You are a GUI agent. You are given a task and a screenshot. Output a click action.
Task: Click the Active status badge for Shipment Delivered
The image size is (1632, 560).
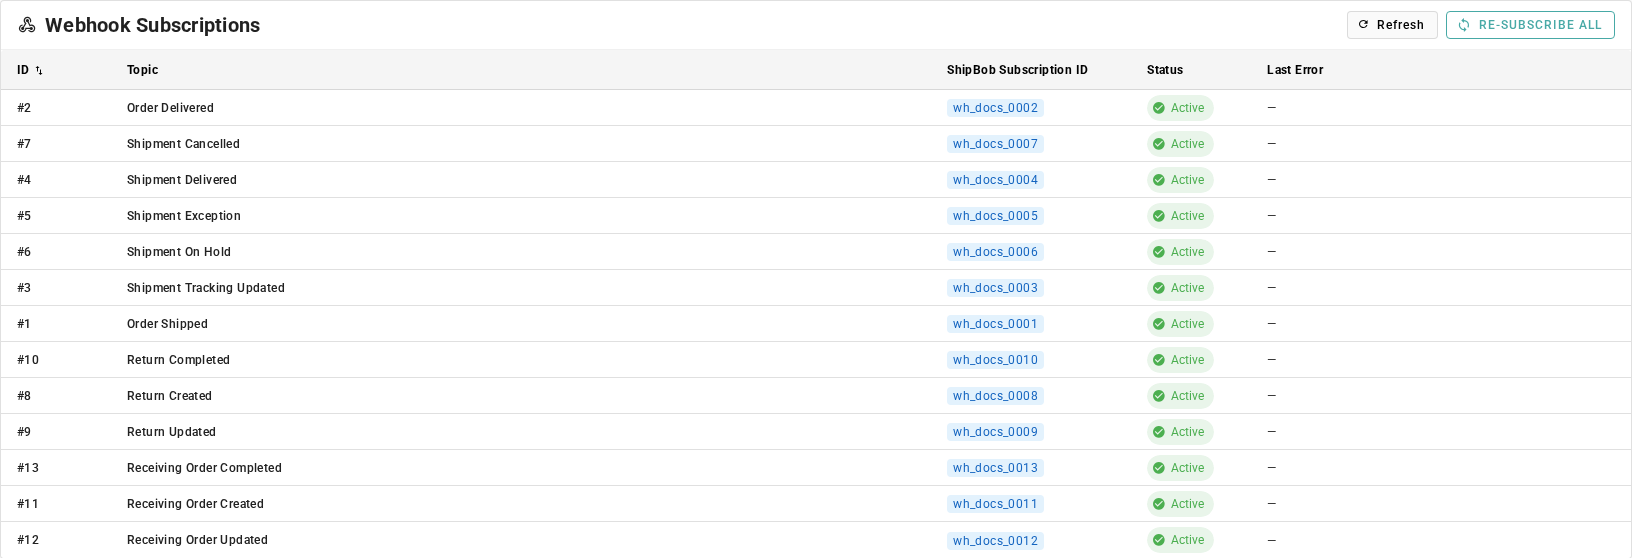pos(1180,180)
